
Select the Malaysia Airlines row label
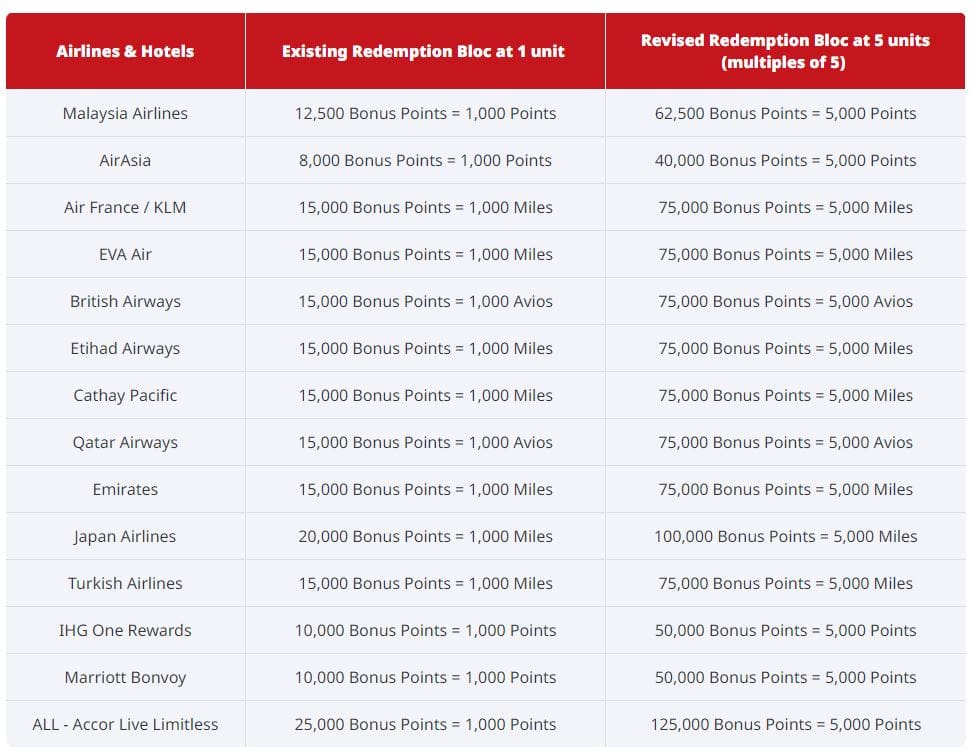[124, 113]
